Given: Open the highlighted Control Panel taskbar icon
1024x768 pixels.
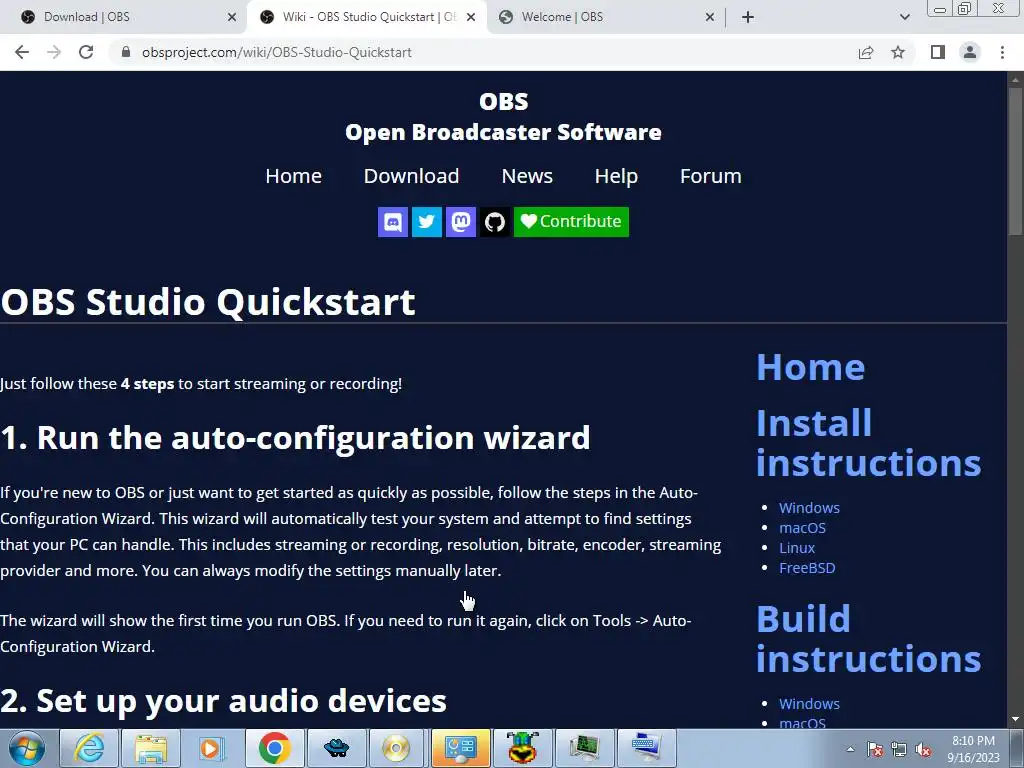Looking at the screenshot, I should [460, 748].
